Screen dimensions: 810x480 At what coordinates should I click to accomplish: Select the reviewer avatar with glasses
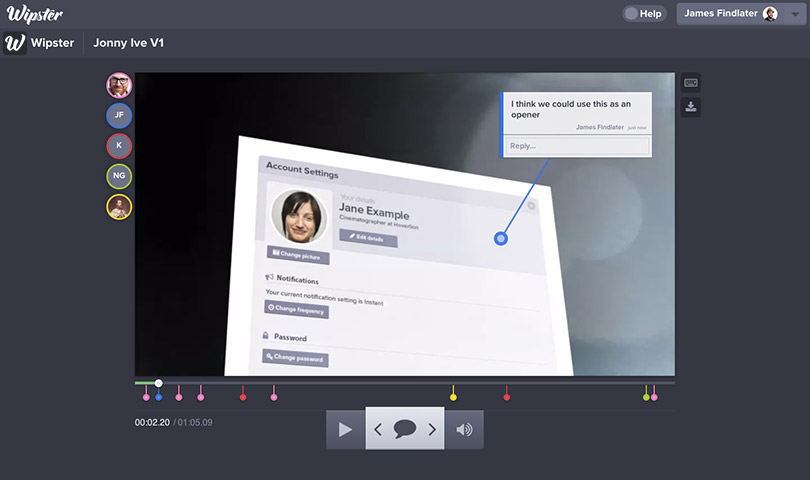click(x=119, y=85)
